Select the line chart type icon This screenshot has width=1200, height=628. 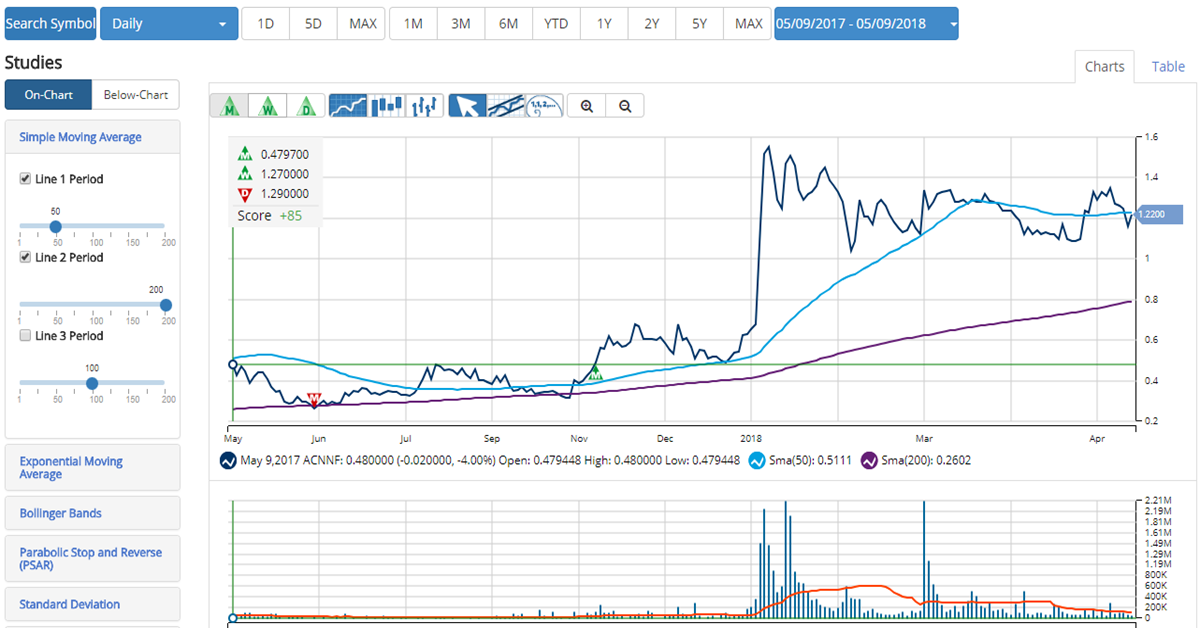coord(347,105)
